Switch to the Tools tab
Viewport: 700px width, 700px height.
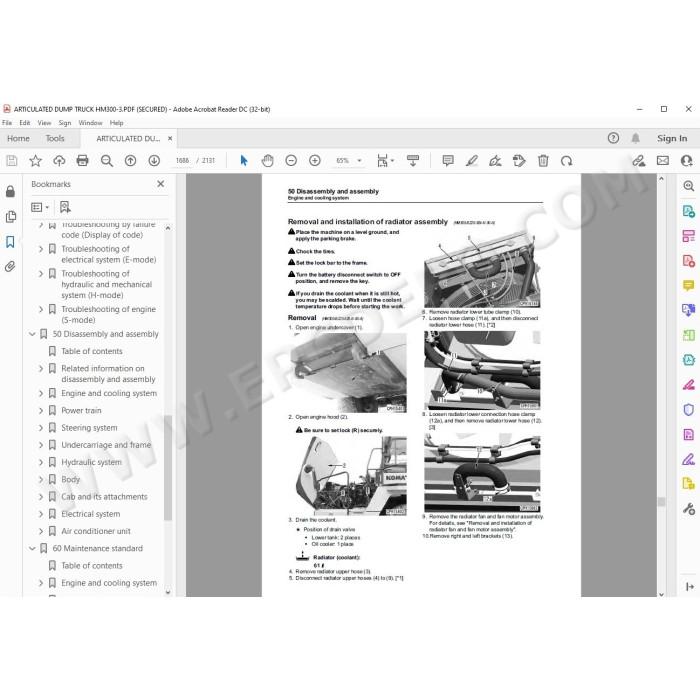(x=55, y=138)
